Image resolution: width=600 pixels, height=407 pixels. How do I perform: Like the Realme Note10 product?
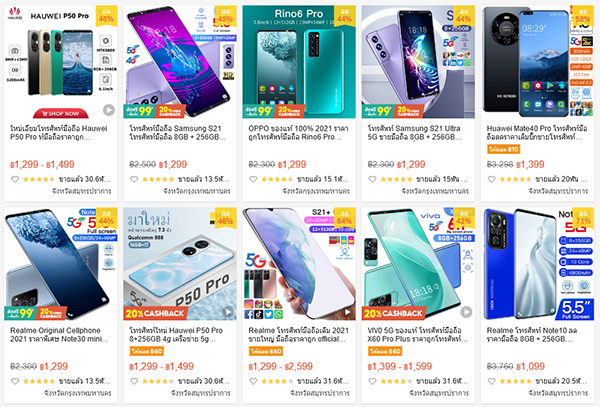[x=492, y=381]
